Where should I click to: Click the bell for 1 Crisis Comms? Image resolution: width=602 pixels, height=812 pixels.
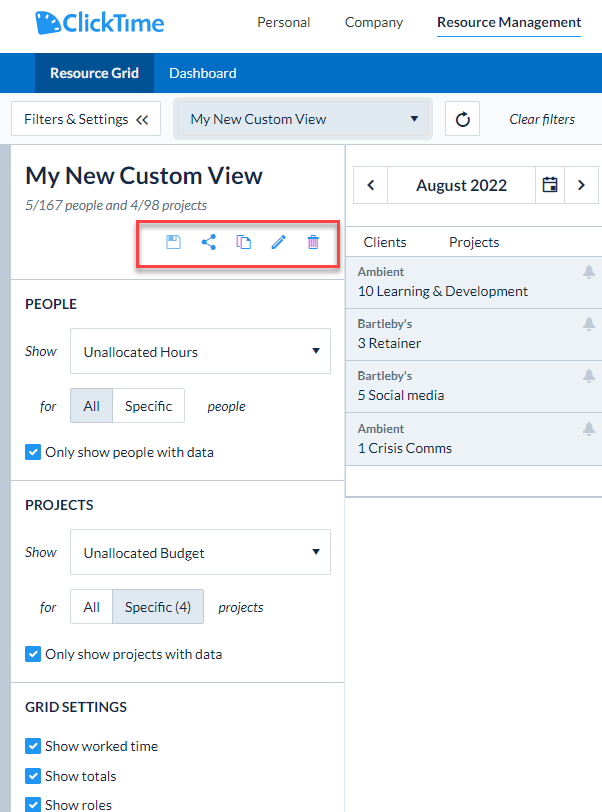(589, 429)
